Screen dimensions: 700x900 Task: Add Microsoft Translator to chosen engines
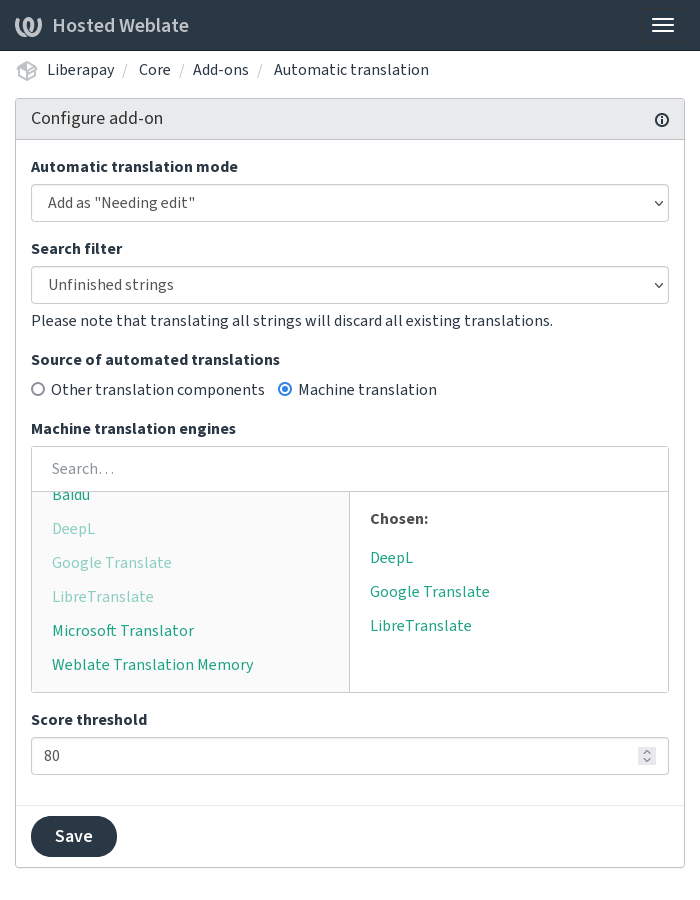(123, 630)
